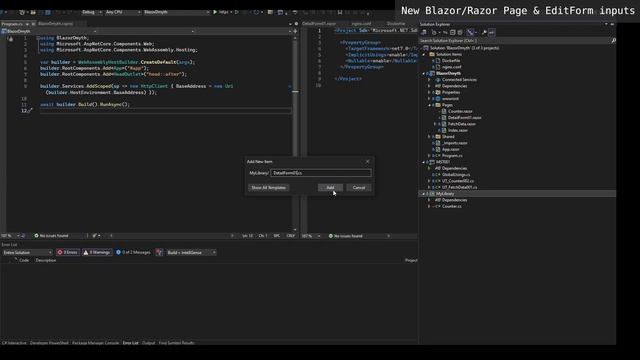Collapse the Pages folder
The height and width of the screenshot is (360, 640).
[x=429, y=105]
